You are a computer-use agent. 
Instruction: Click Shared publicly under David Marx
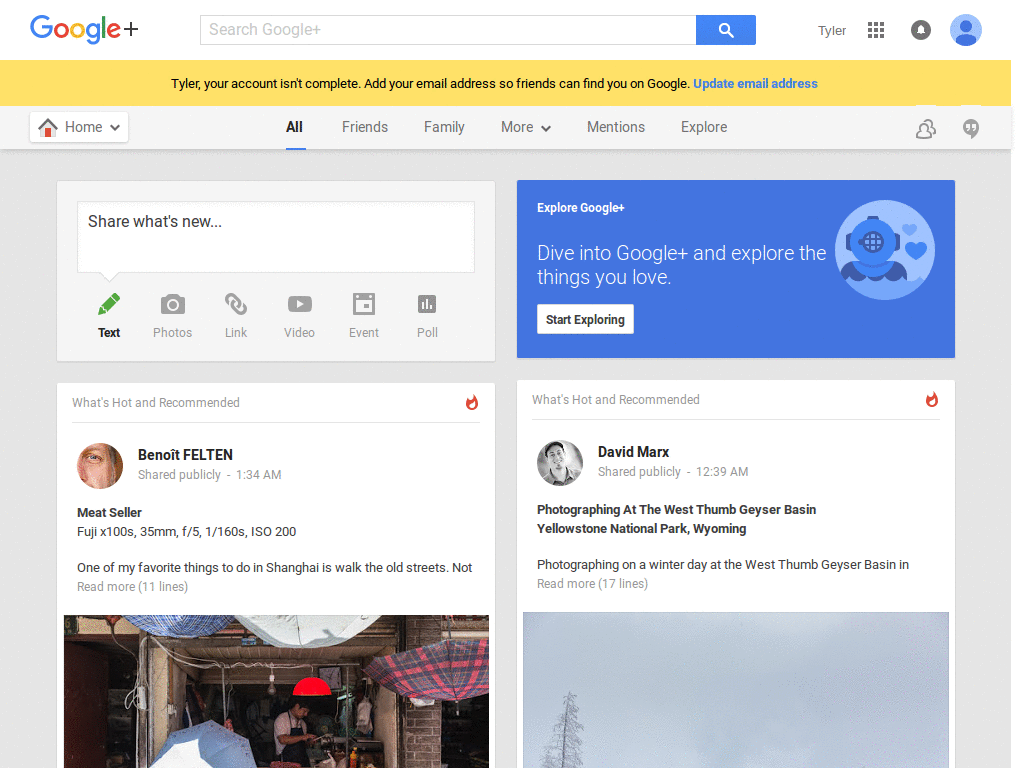click(x=639, y=472)
